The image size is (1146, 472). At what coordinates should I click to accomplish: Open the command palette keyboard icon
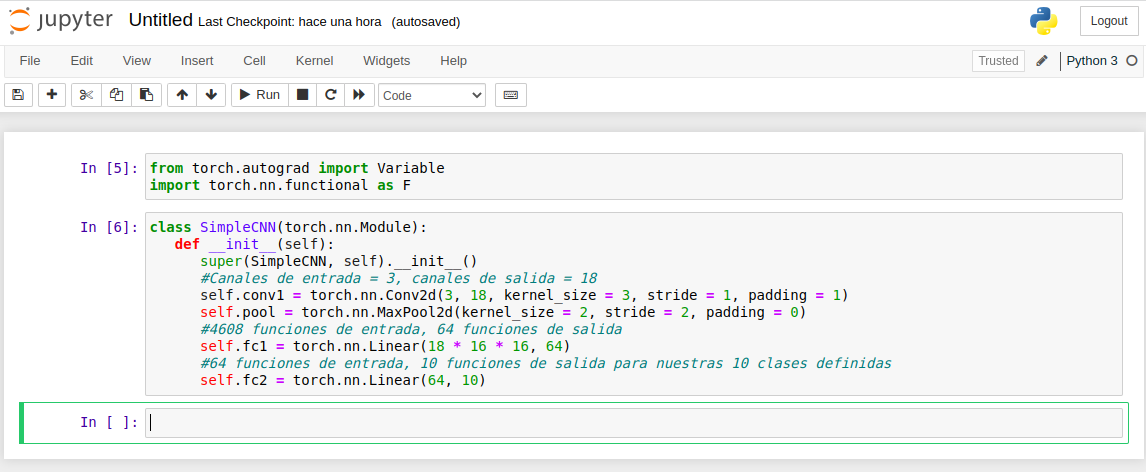510,95
